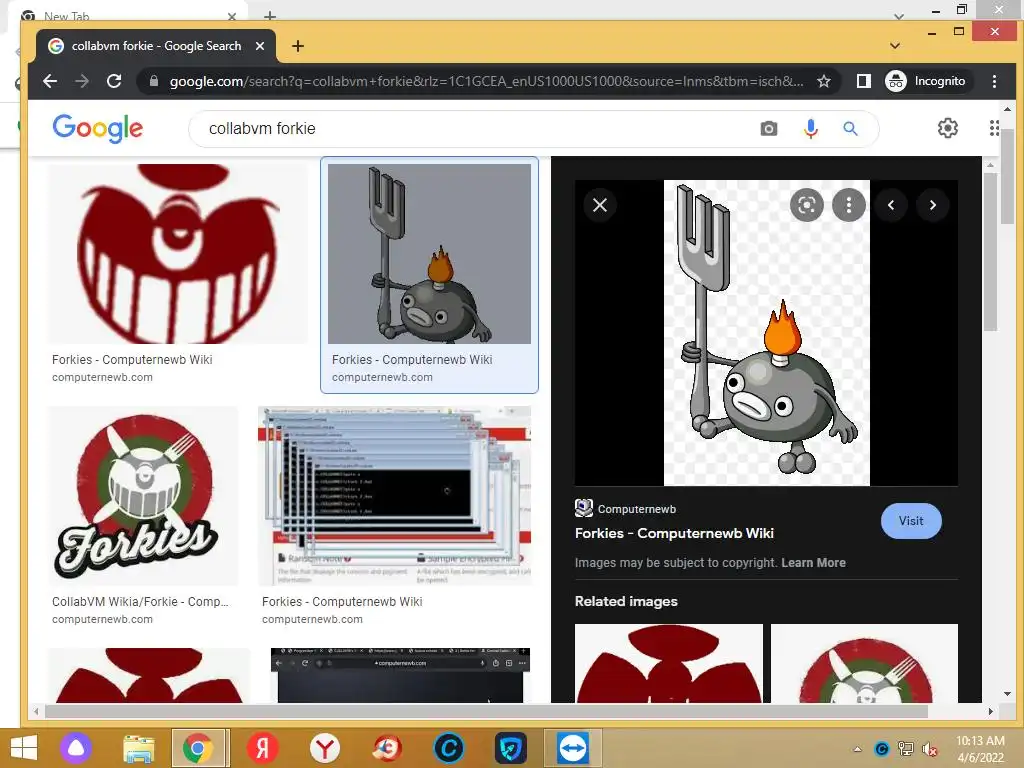
Task: Open preview image more options menu
Action: coord(848,205)
